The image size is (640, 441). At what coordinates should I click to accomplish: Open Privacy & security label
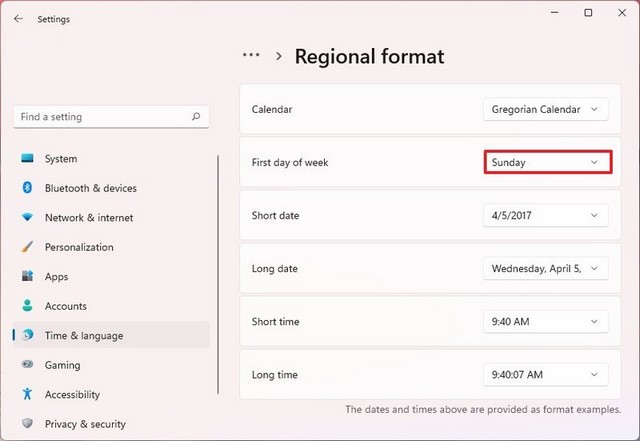pyautogui.click(x=85, y=424)
